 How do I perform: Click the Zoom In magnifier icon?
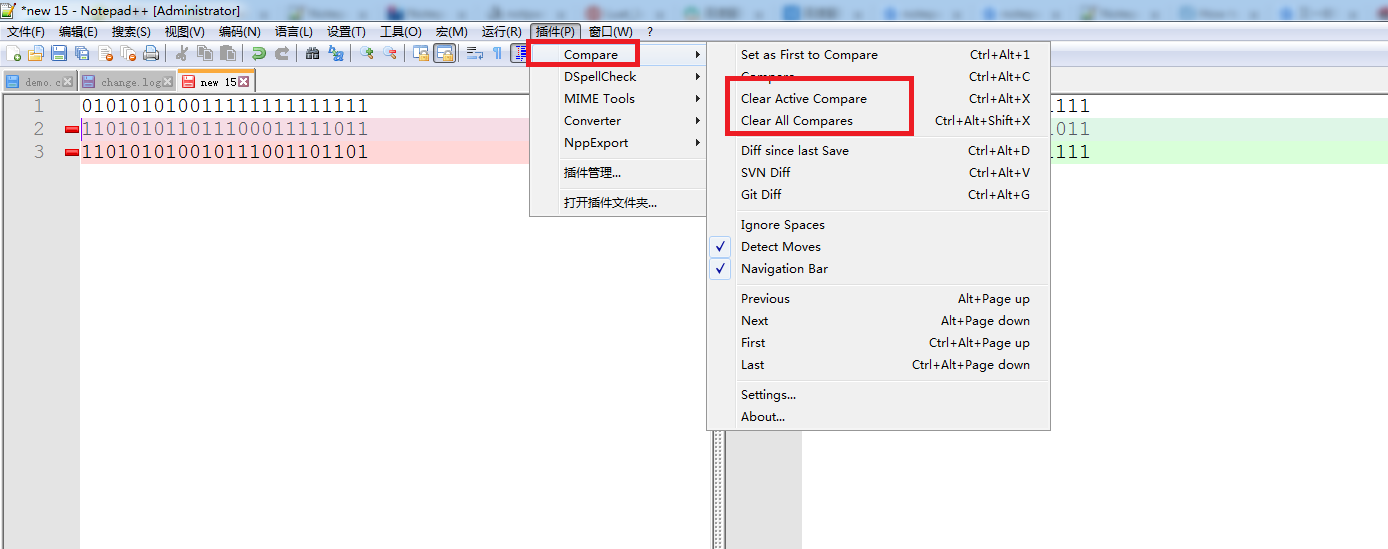pyautogui.click(x=367, y=53)
